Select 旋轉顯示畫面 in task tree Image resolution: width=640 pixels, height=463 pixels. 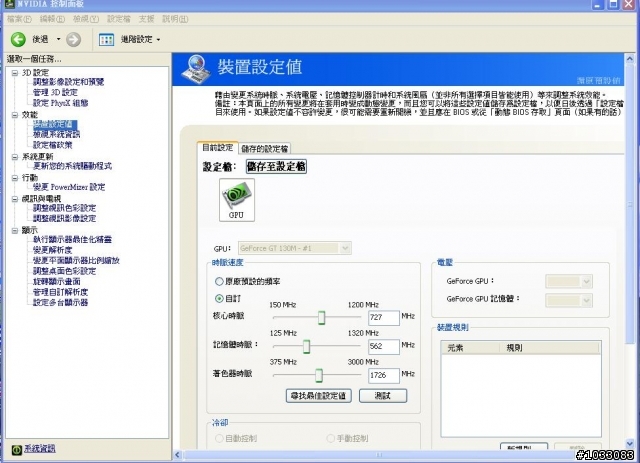tap(56, 281)
